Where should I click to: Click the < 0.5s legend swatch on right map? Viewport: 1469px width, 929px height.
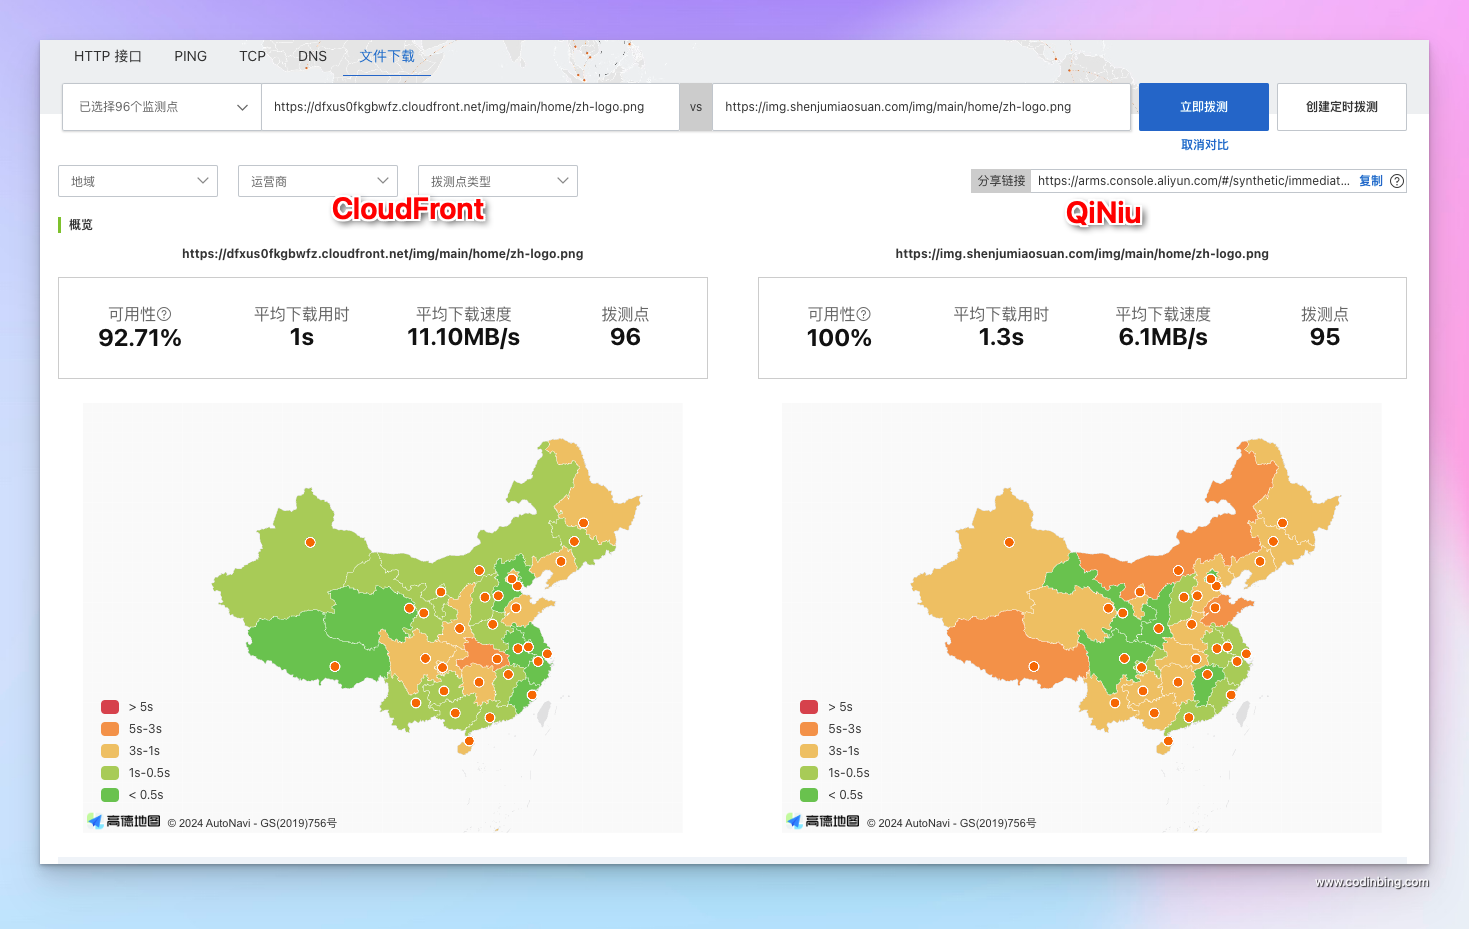pyautogui.click(x=809, y=795)
